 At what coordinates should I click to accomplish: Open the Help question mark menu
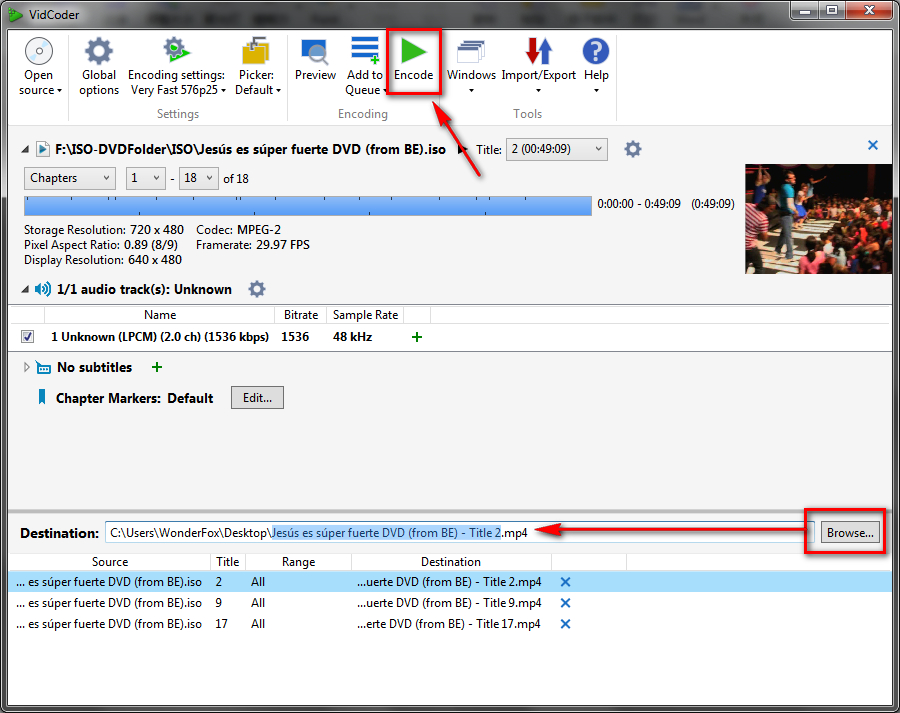point(596,67)
